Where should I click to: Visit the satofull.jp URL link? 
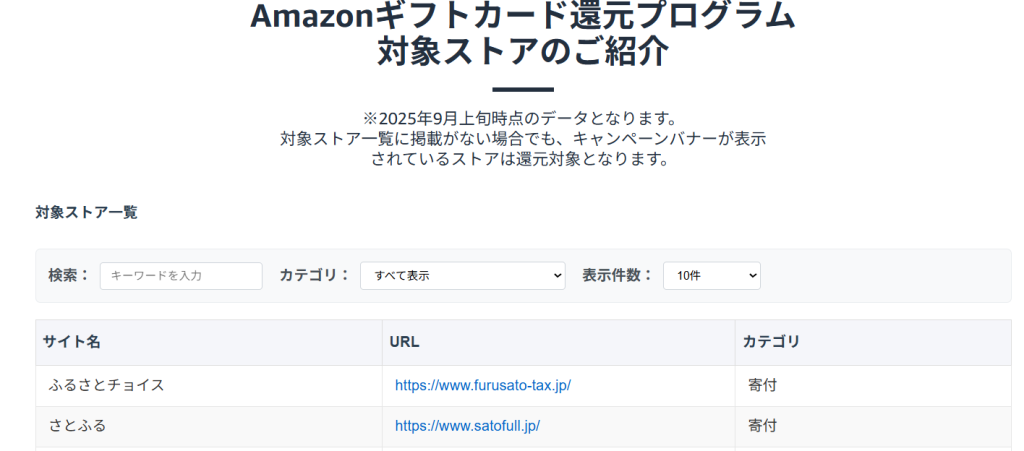(467, 426)
